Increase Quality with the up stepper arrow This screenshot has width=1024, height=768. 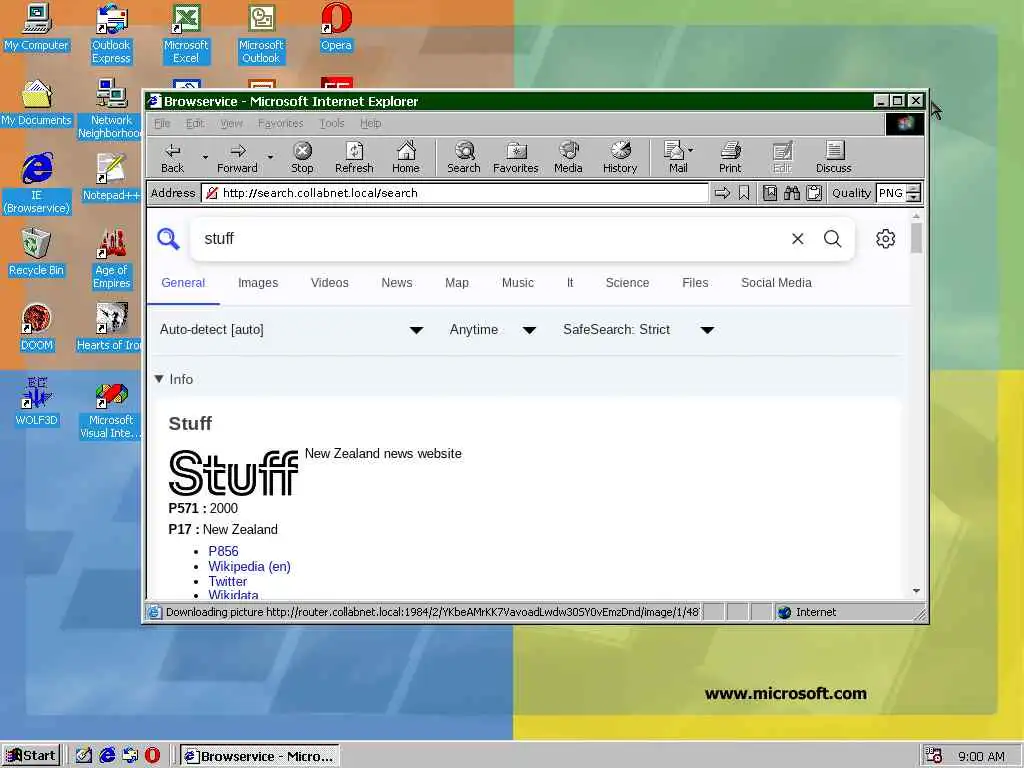[914, 189]
